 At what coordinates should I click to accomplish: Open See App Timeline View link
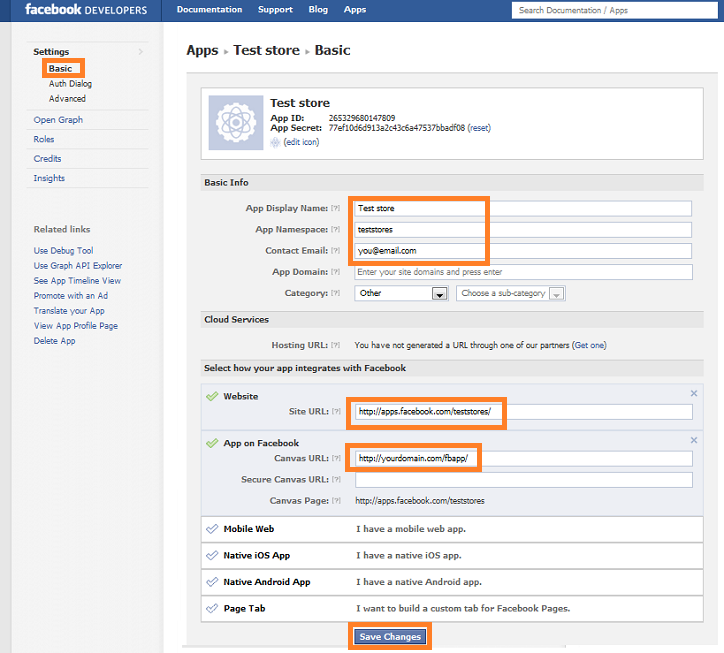(x=77, y=281)
